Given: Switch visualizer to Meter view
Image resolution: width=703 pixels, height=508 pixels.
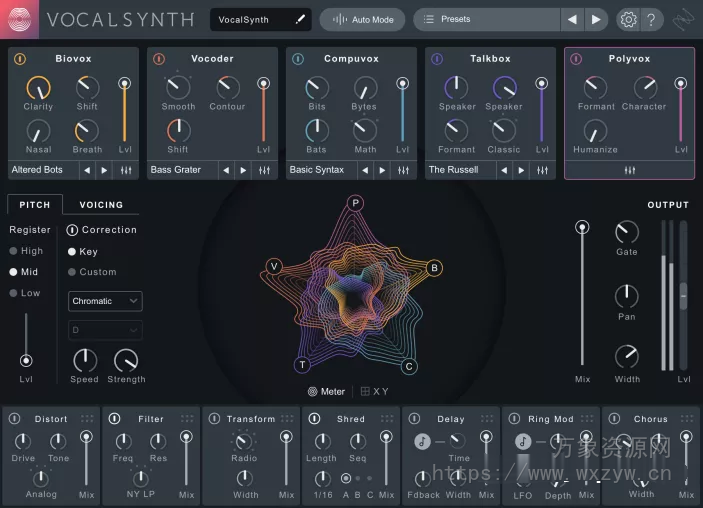Looking at the screenshot, I should click(x=326, y=392).
